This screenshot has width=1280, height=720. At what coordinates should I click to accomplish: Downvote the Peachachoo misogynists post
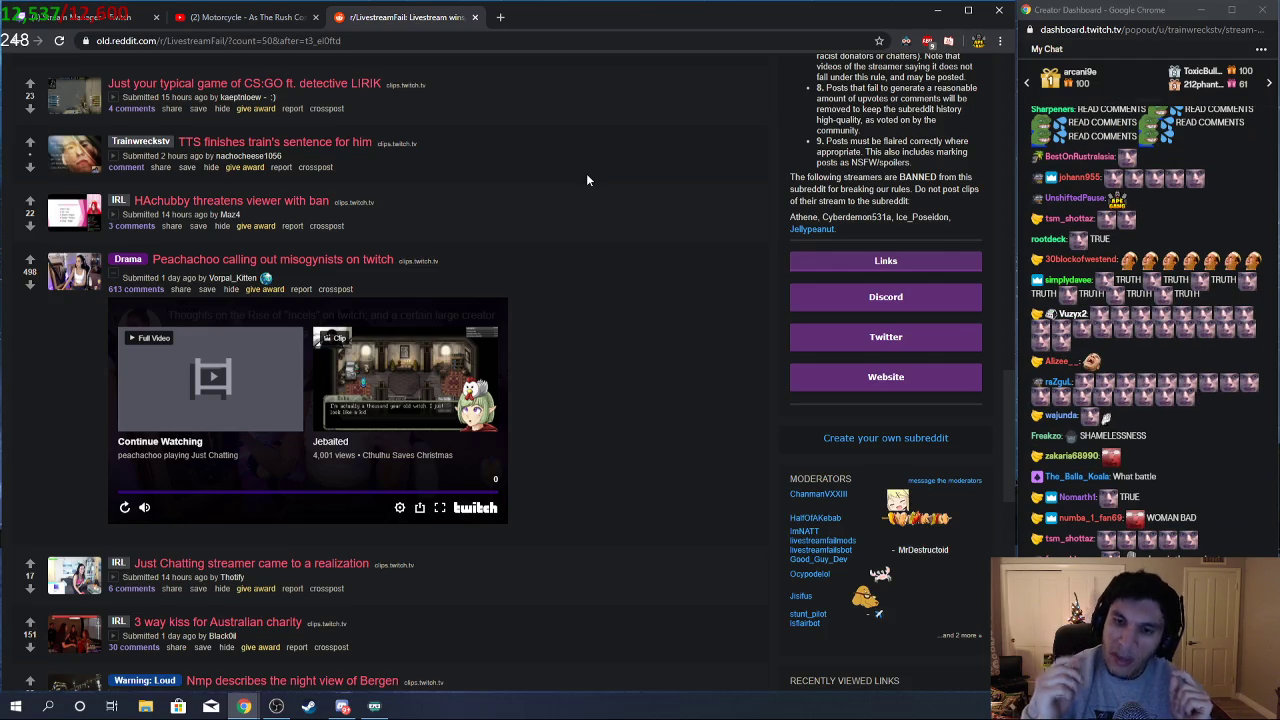pyautogui.click(x=30, y=284)
